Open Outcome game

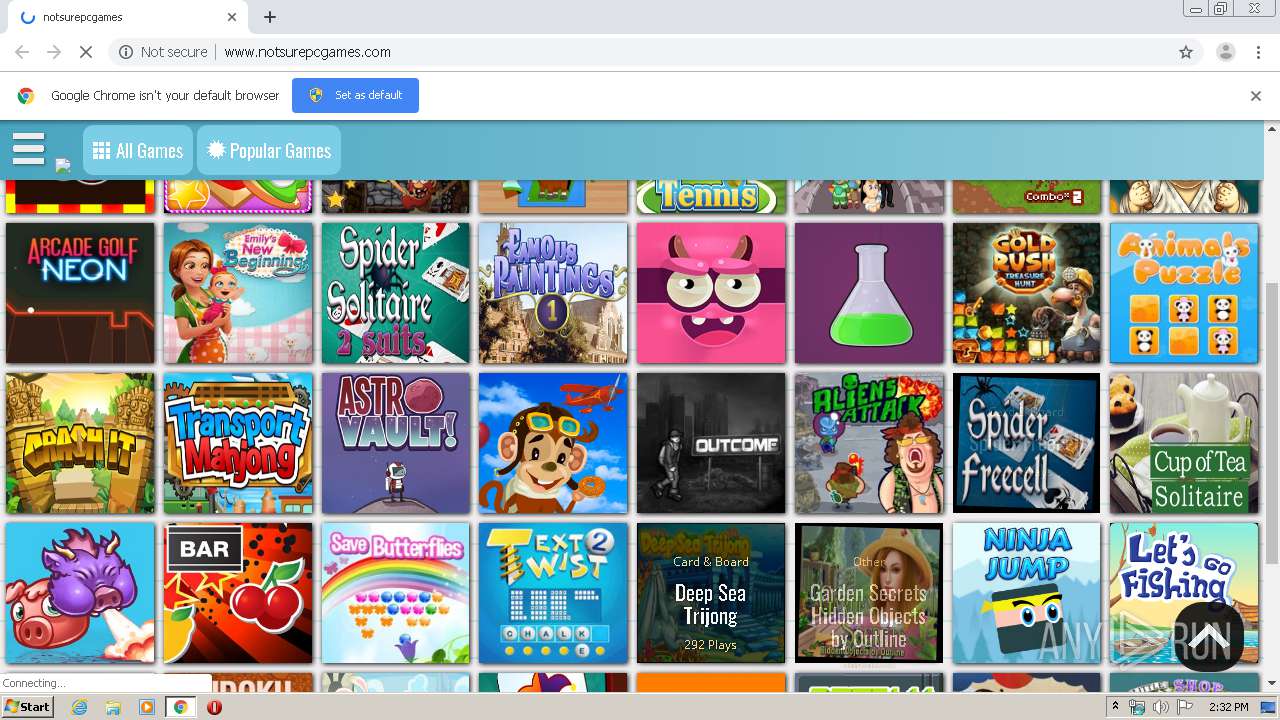click(x=711, y=443)
